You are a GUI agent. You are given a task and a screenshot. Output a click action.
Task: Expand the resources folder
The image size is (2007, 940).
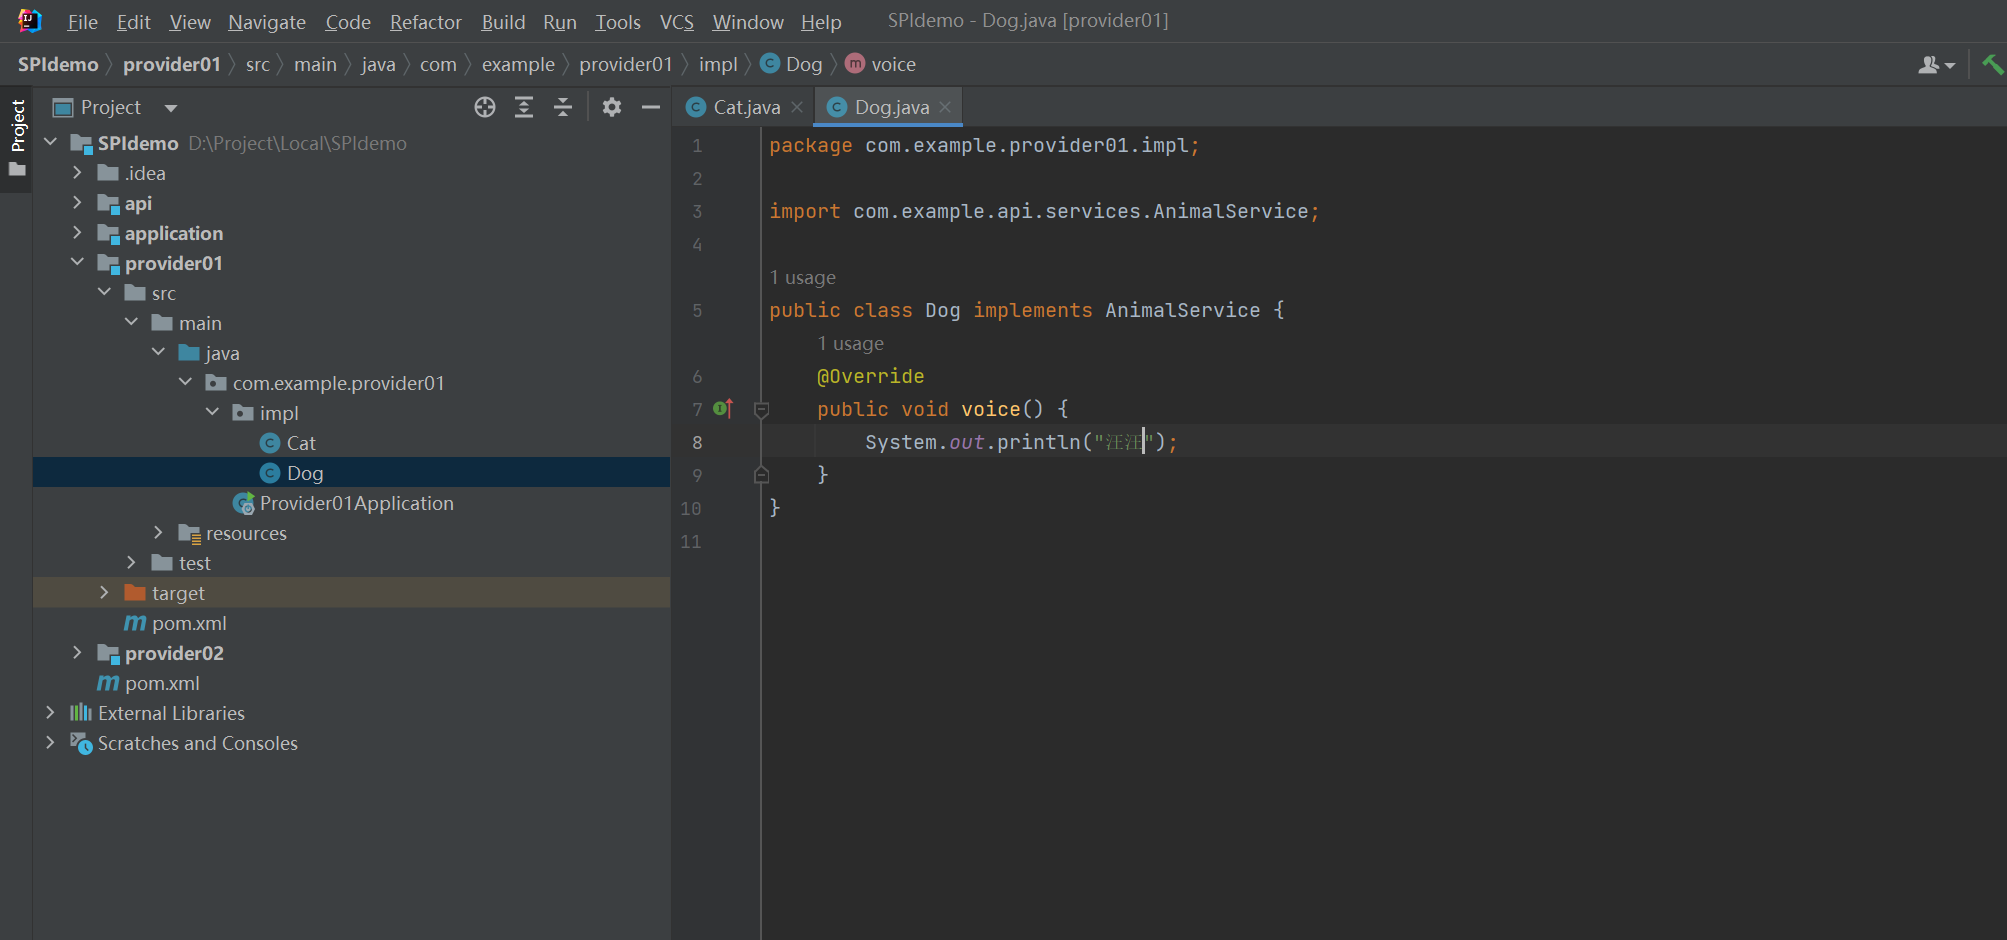click(158, 532)
